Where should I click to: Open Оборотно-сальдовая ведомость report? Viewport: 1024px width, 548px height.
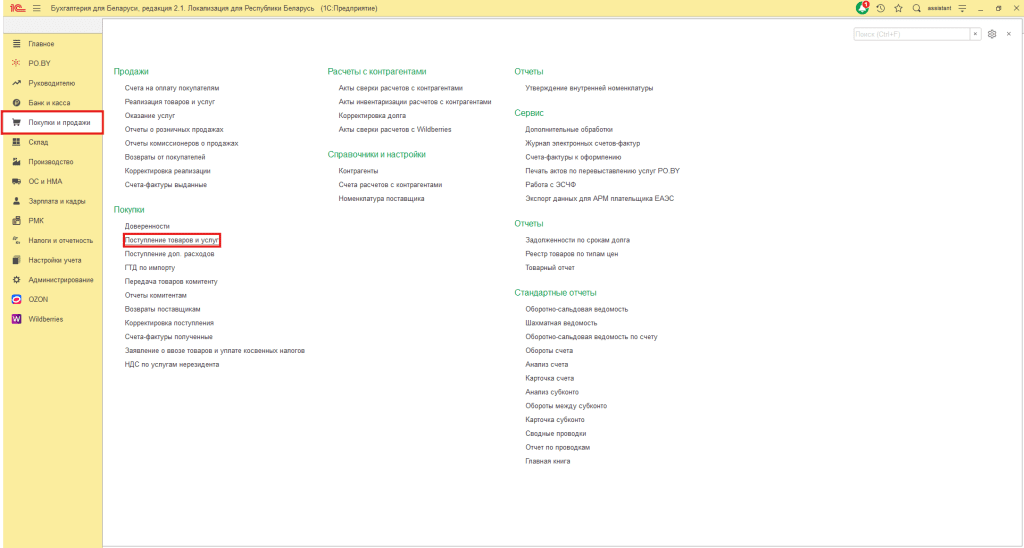(x=577, y=309)
